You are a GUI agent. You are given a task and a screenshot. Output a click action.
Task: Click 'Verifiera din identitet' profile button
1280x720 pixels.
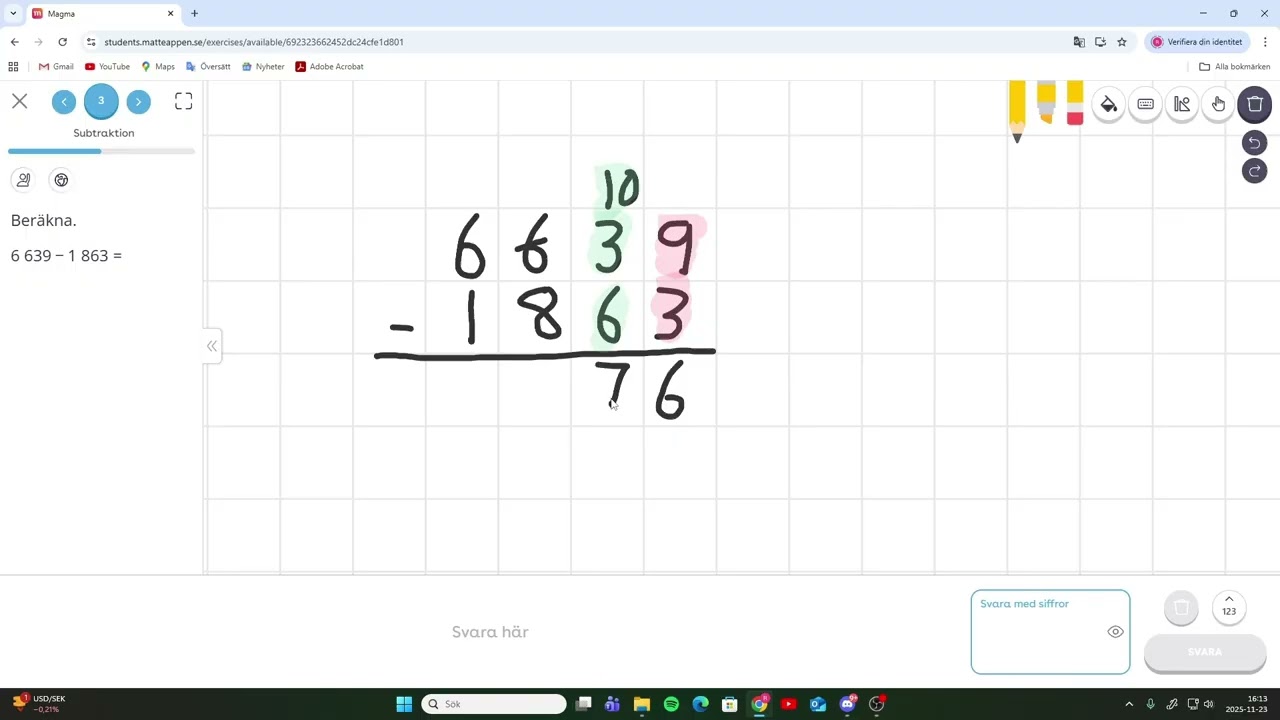(1197, 42)
